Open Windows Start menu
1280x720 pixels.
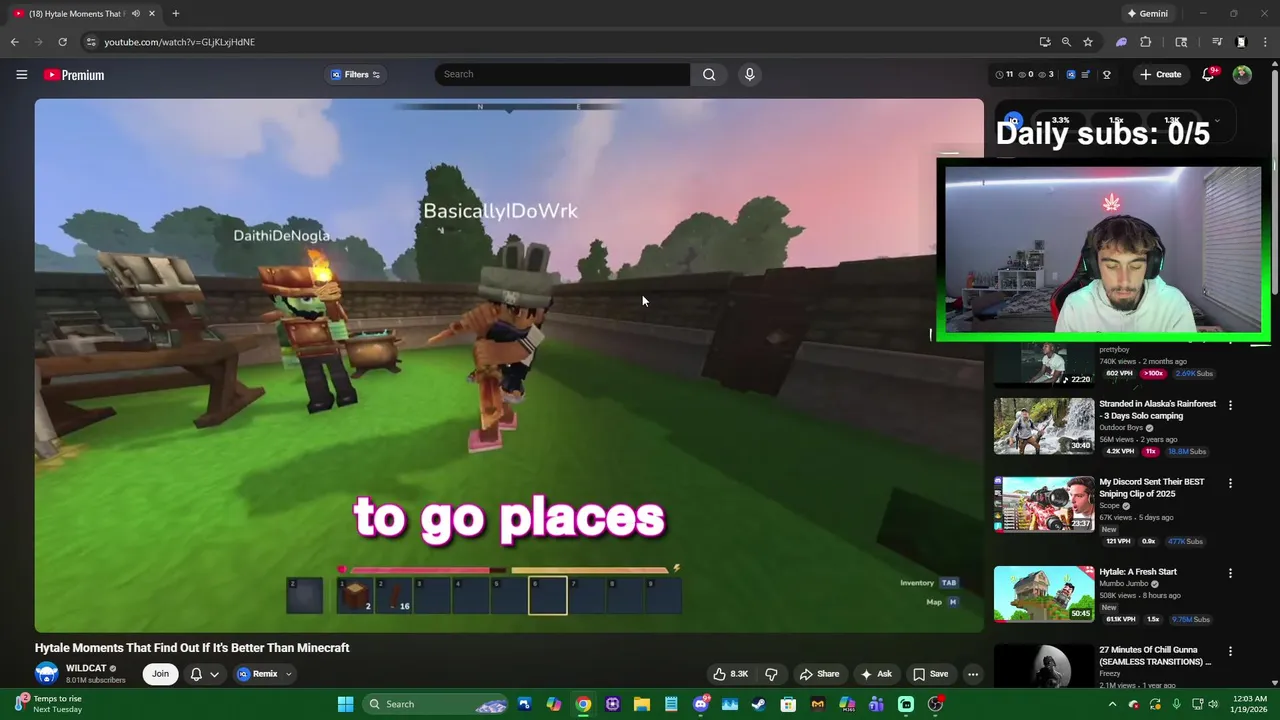click(x=345, y=704)
